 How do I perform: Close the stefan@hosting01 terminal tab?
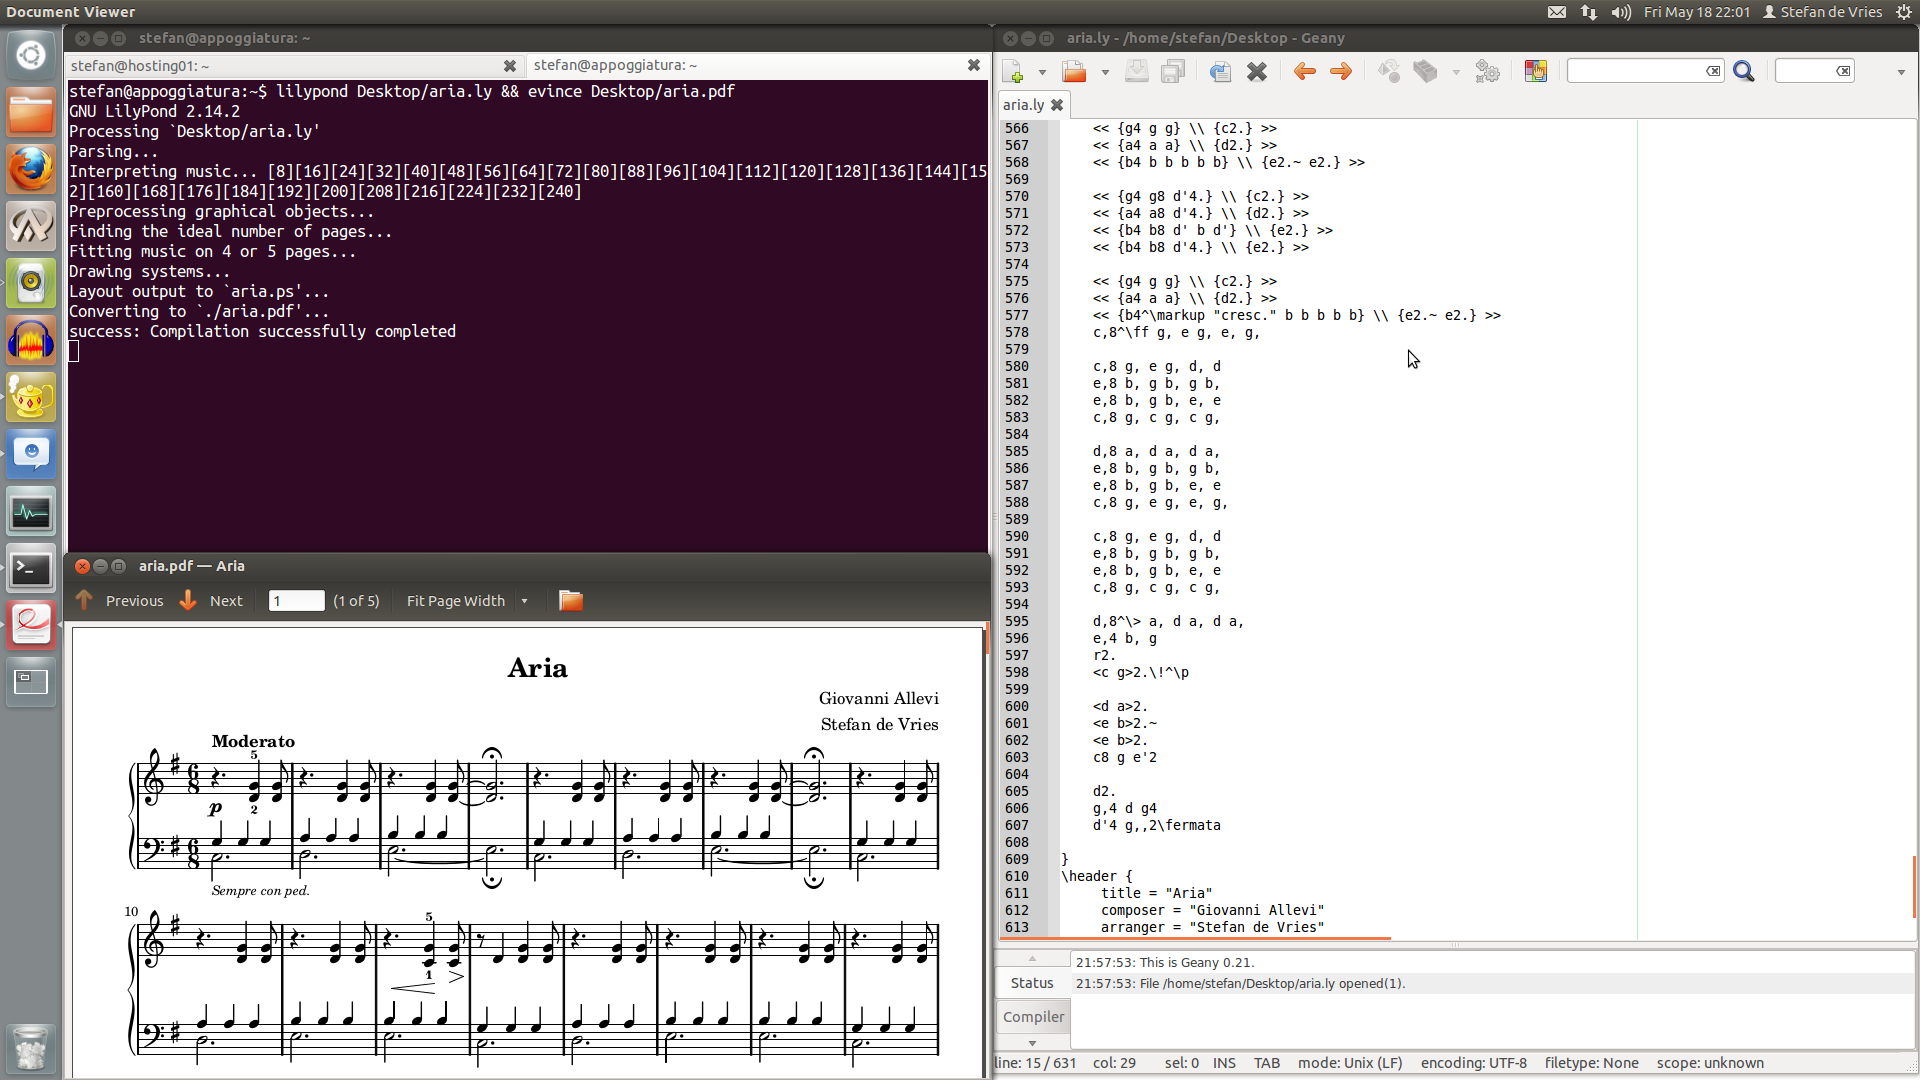510,66
